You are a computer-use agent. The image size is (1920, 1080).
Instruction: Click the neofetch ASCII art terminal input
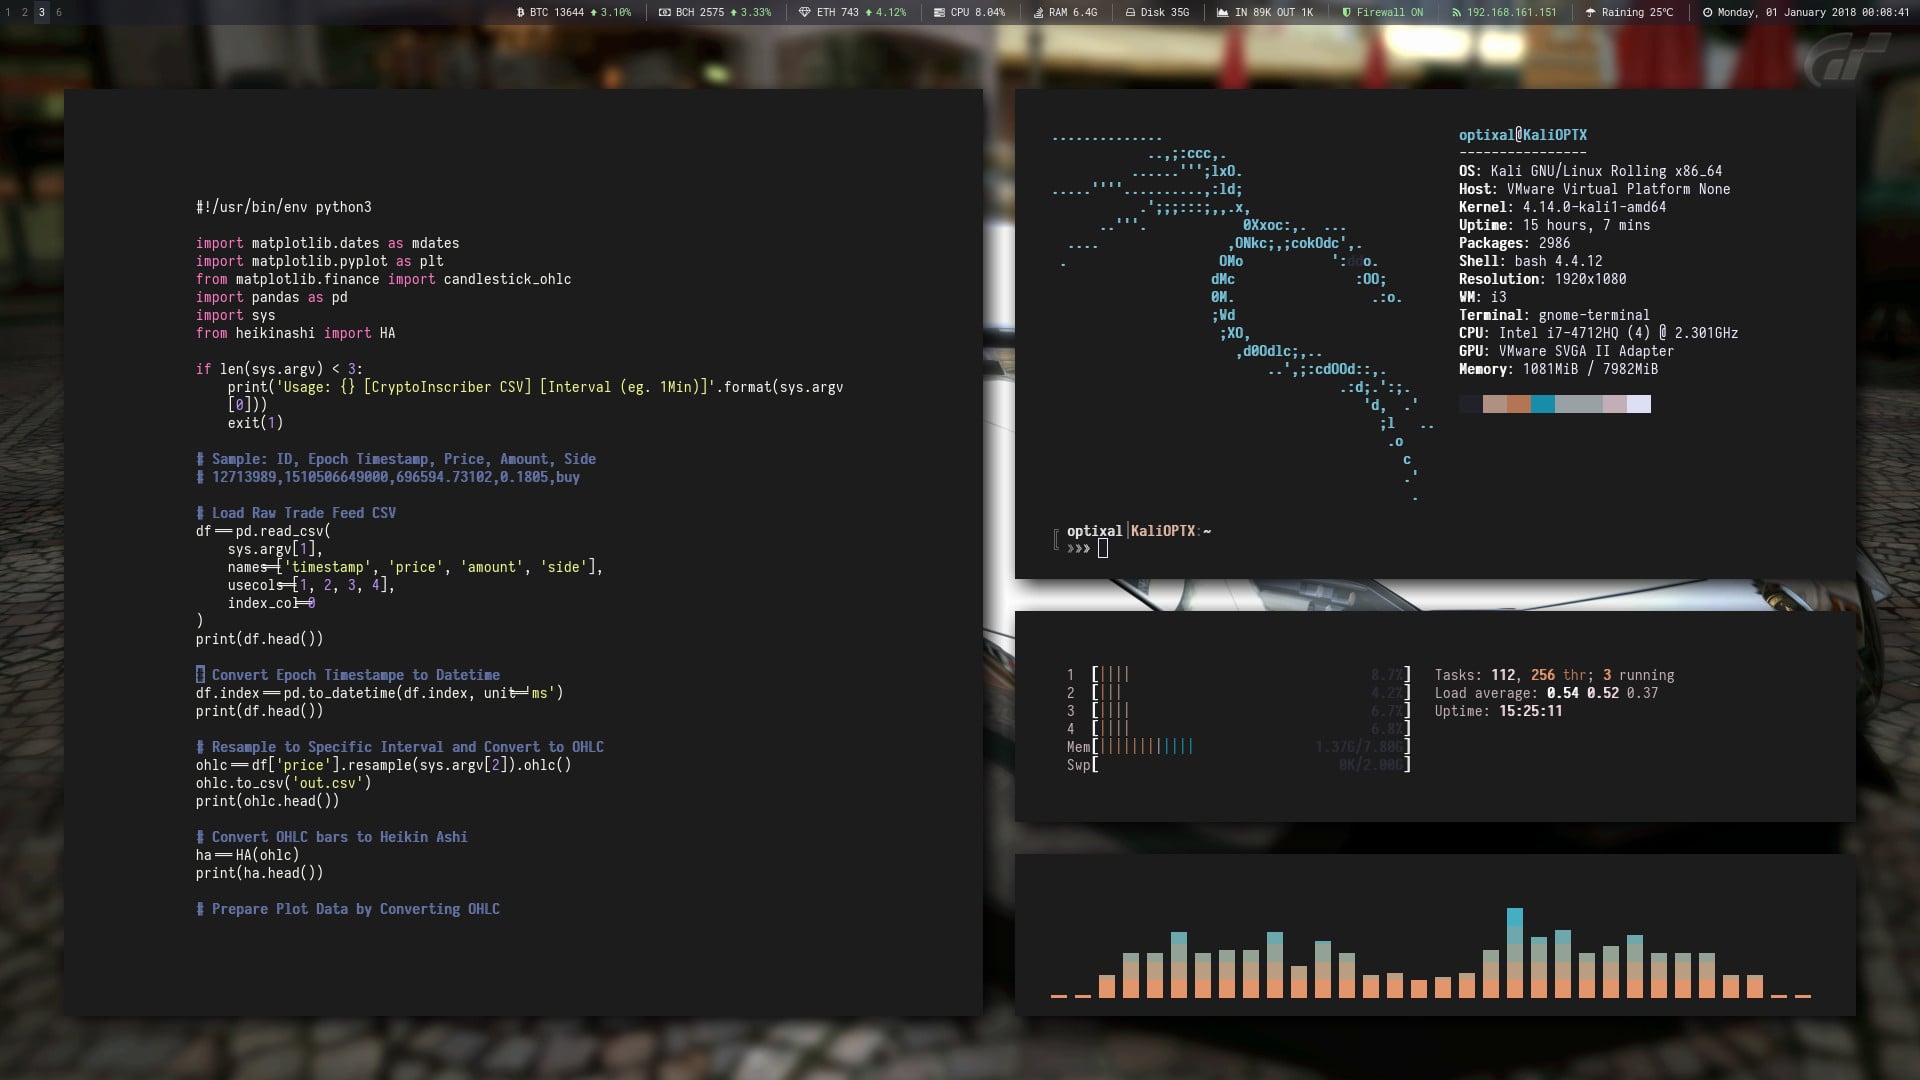[x=1102, y=549]
